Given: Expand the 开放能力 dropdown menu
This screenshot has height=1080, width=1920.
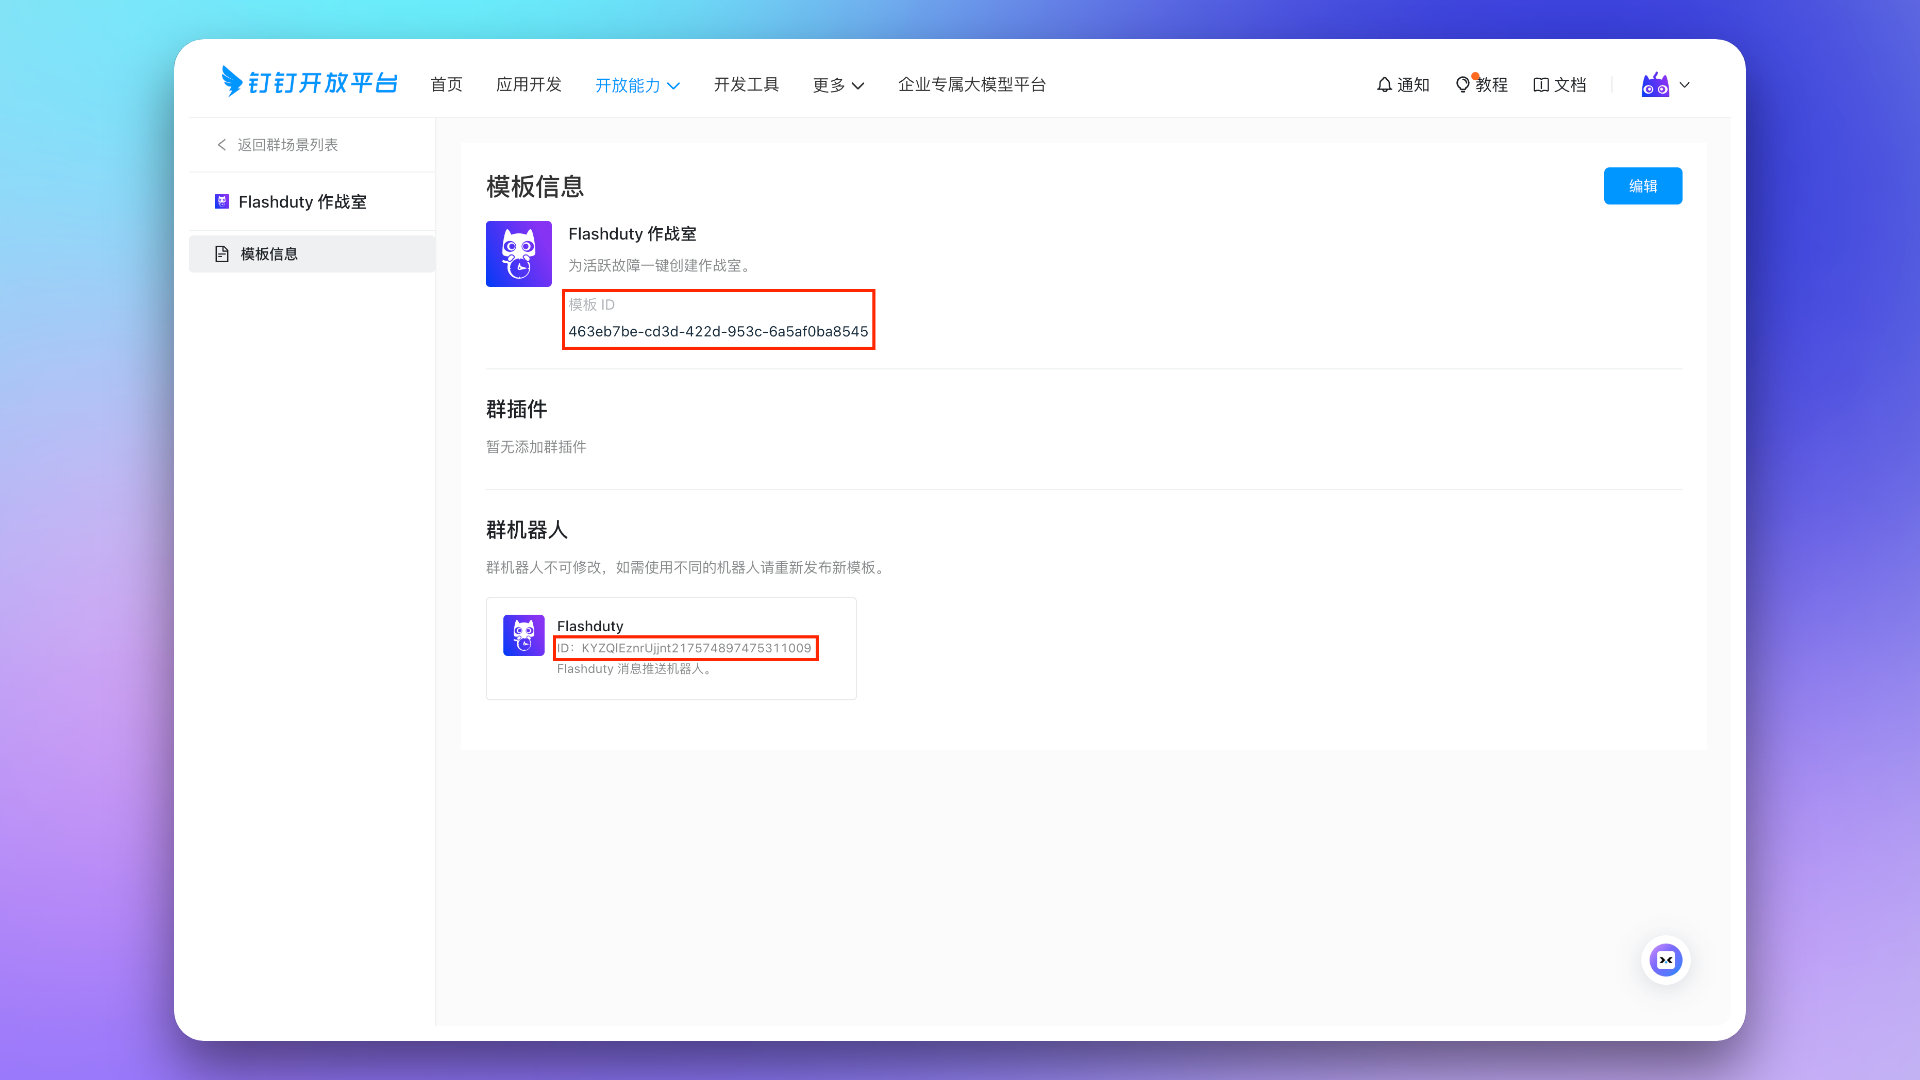Looking at the screenshot, I should 637,85.
